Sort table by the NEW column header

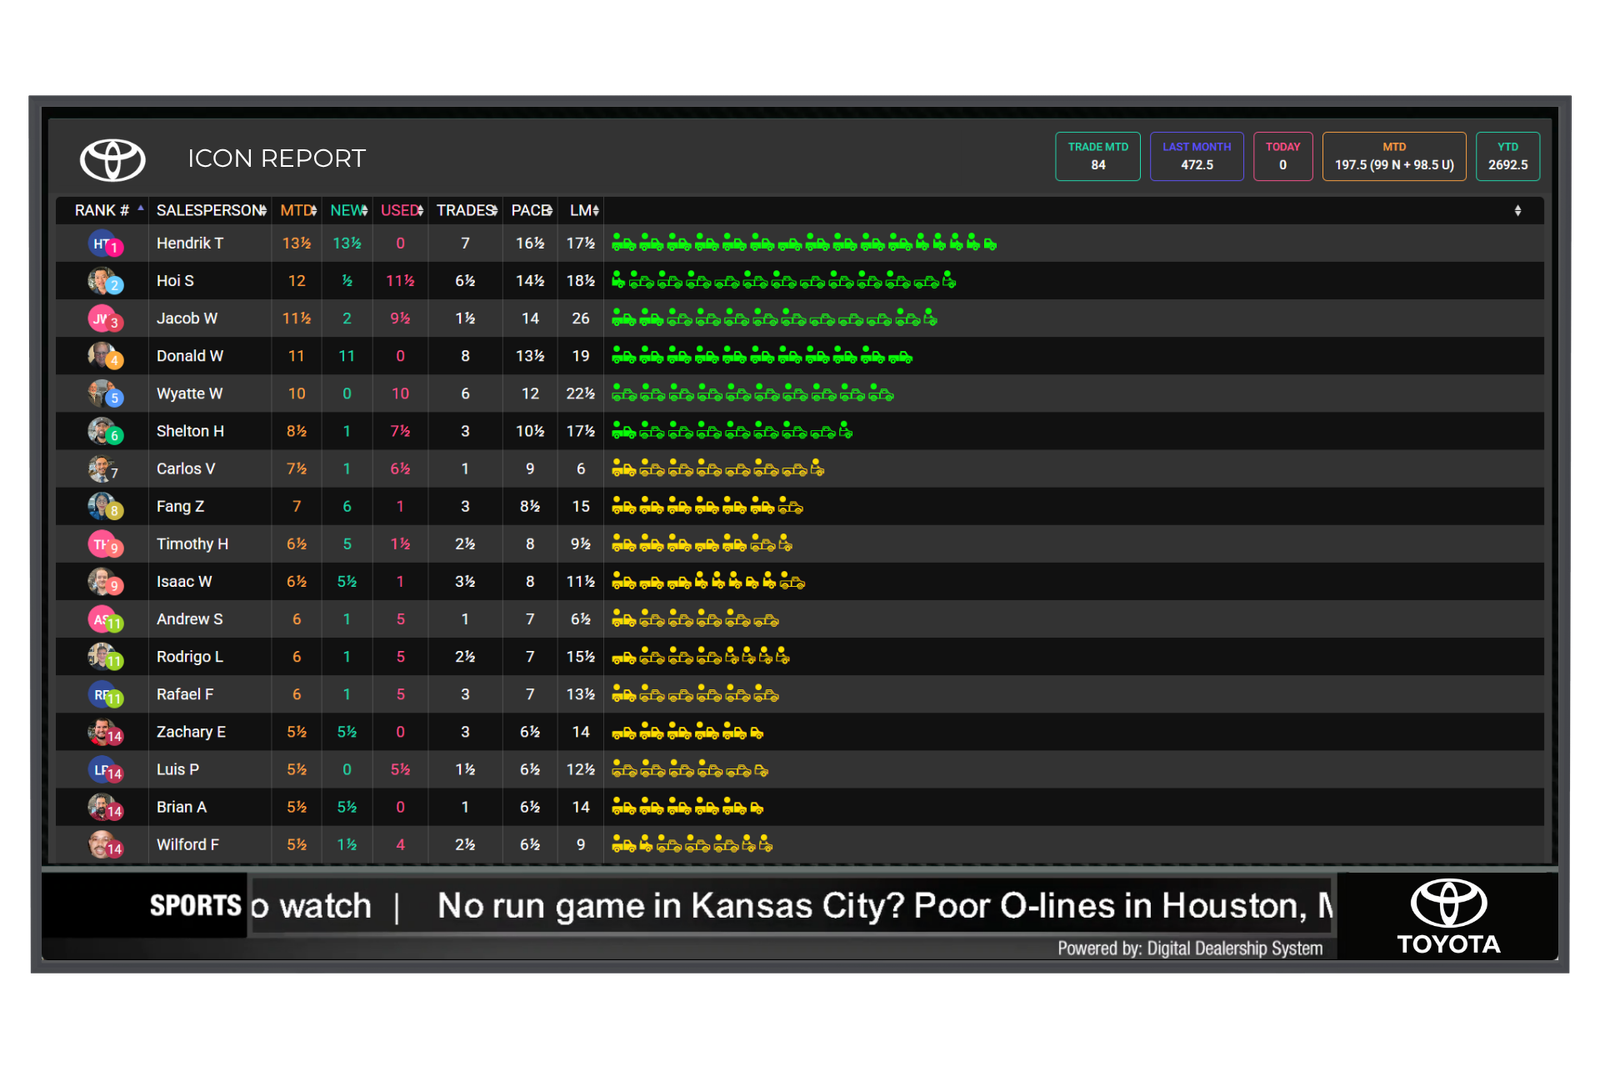[347, 211]
